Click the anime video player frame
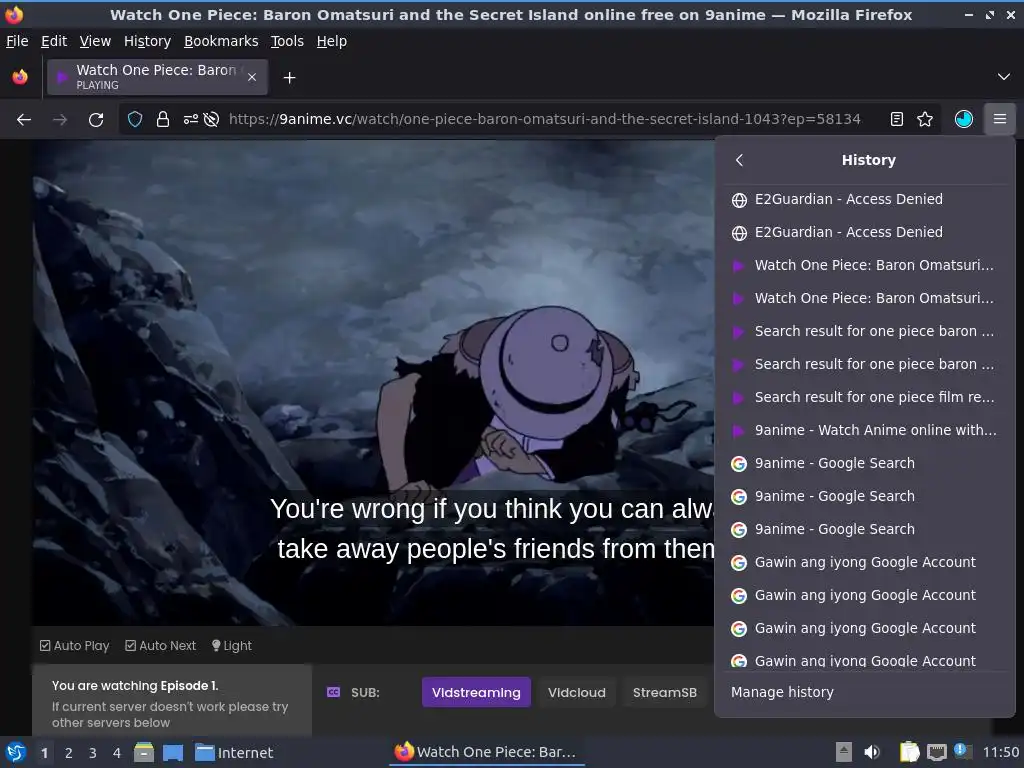Image resolution: width=1024 pixels, height=768 pixels. tap(374, 383)
